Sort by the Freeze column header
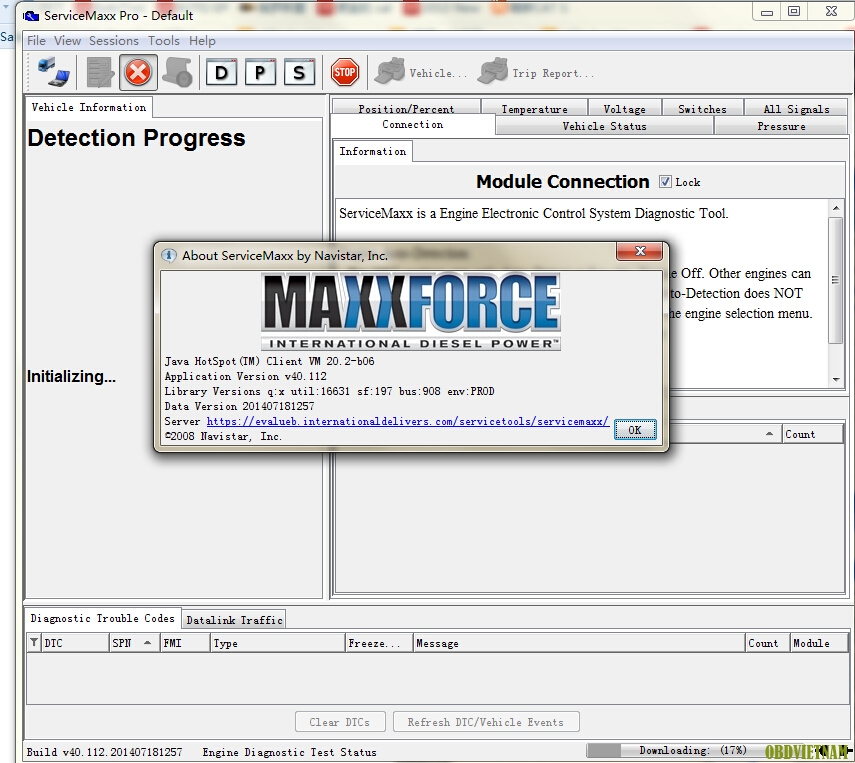855x763 pixels. coord(379,643)
